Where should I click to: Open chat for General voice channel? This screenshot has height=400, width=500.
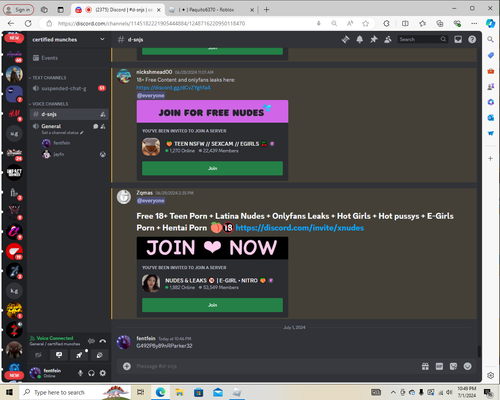[96, 126]
